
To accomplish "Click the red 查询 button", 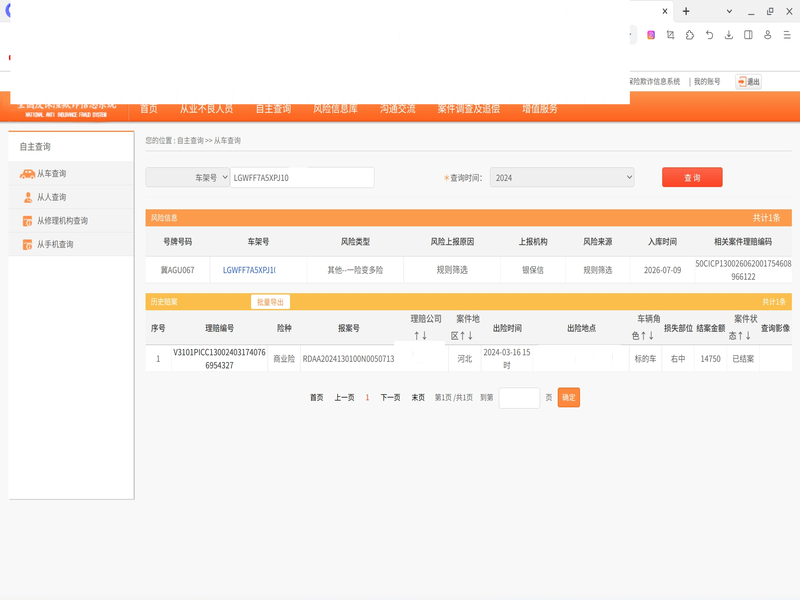I will (x=692, y=178).
